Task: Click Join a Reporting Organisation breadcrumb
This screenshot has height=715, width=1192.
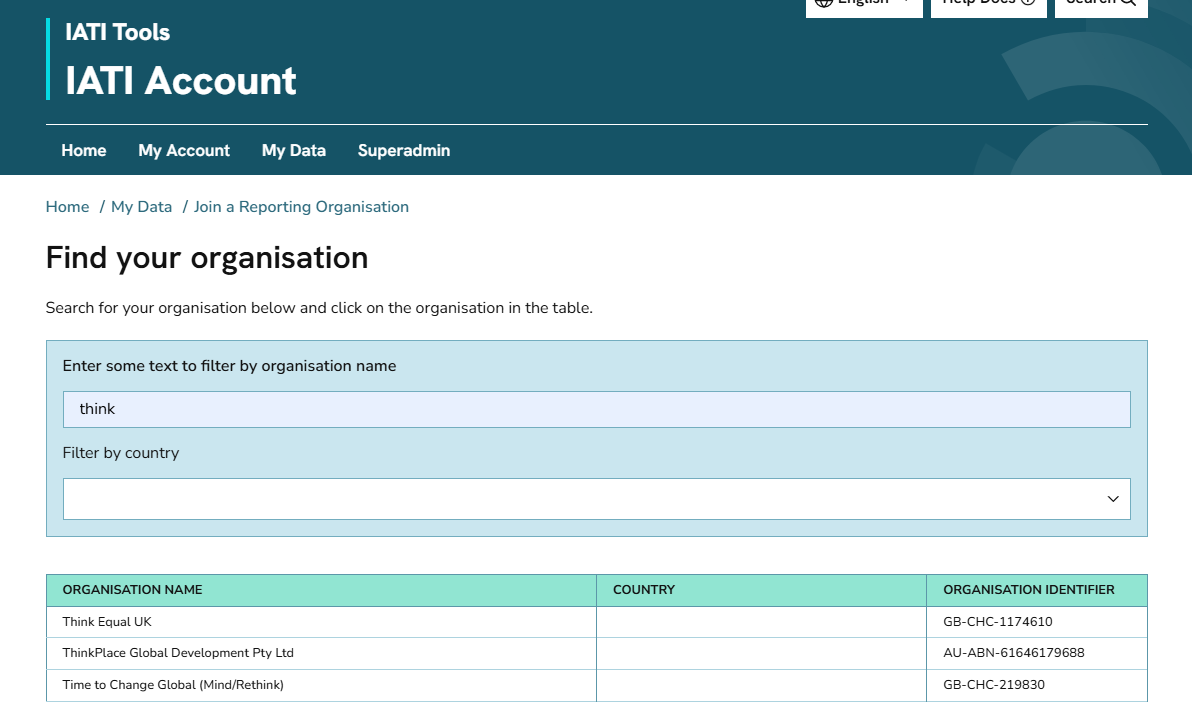Action: (x=301, y=207)
